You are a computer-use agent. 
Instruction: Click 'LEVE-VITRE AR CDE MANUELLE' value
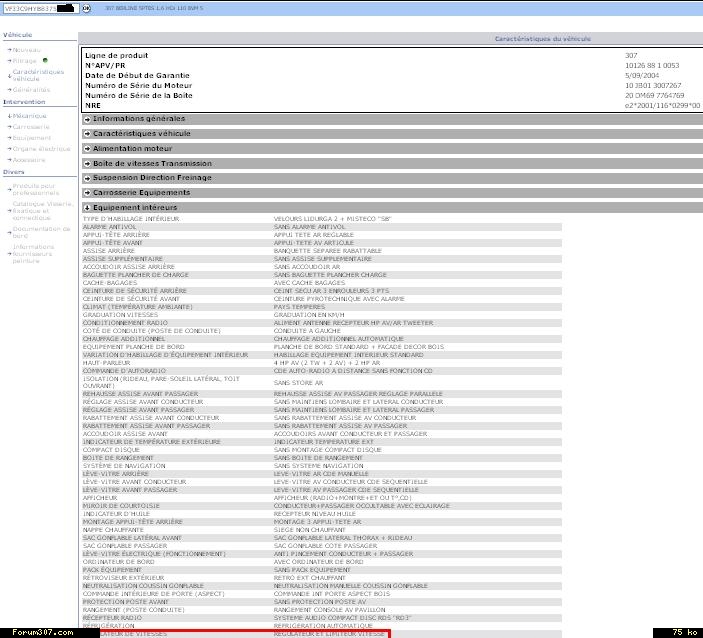321,474
